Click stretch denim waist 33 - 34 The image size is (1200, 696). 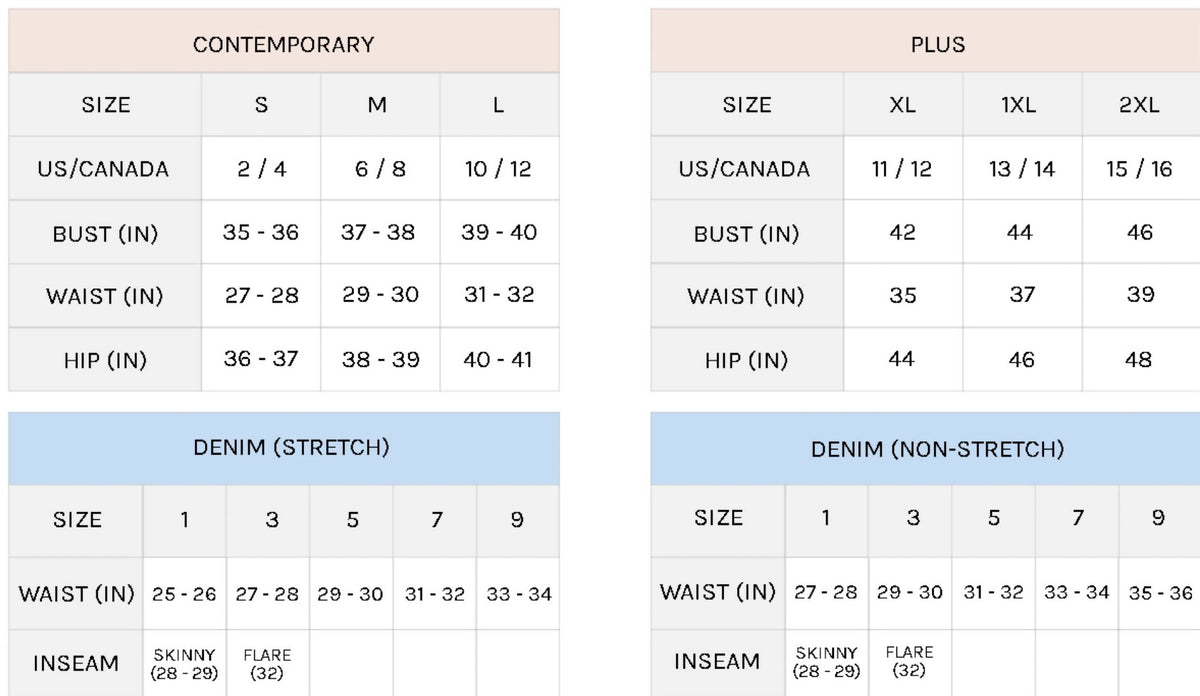pos(519,593)
